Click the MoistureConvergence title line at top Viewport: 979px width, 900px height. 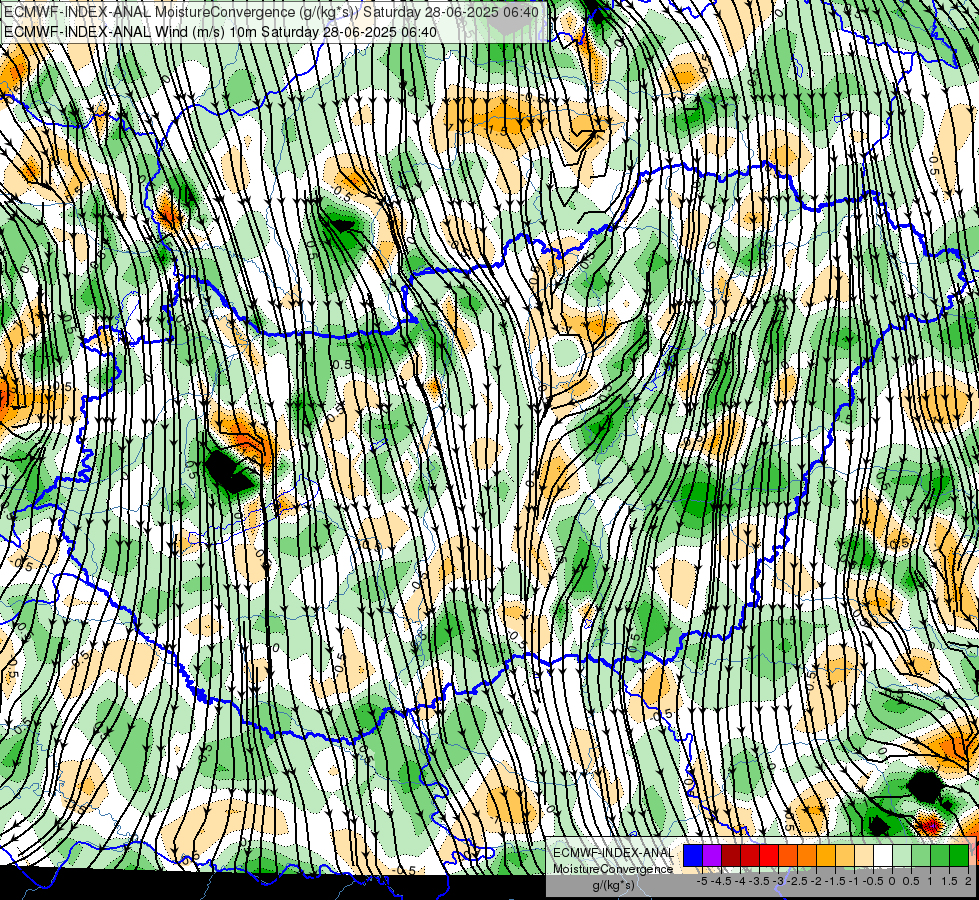[272, 12]
